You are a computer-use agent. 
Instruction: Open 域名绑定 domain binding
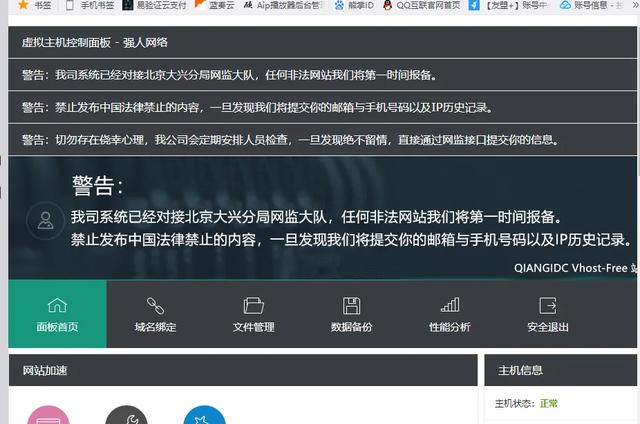(156, 313)
